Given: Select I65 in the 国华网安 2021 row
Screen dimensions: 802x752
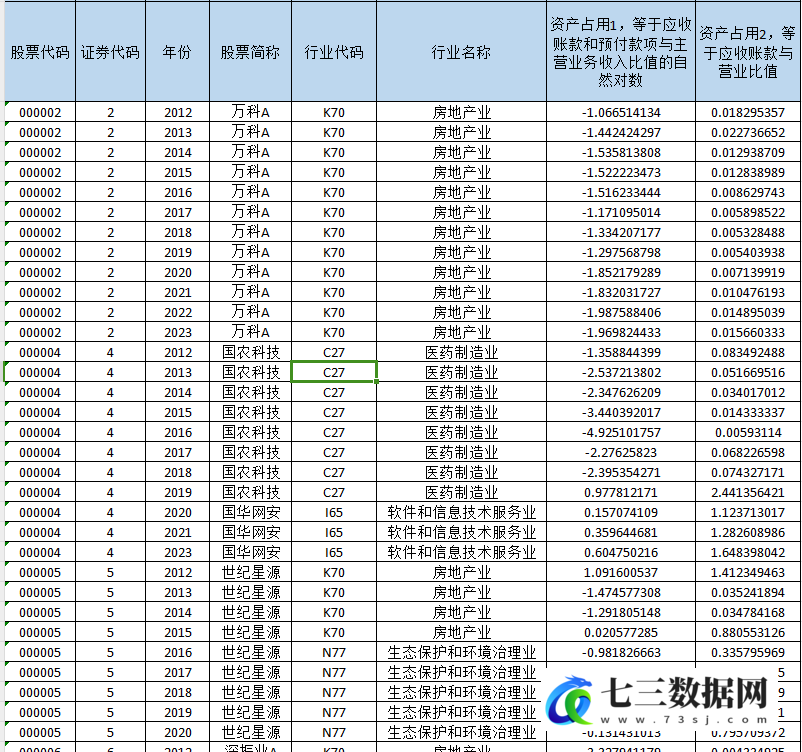Looking at the screenshot, I should click(334, 532).
